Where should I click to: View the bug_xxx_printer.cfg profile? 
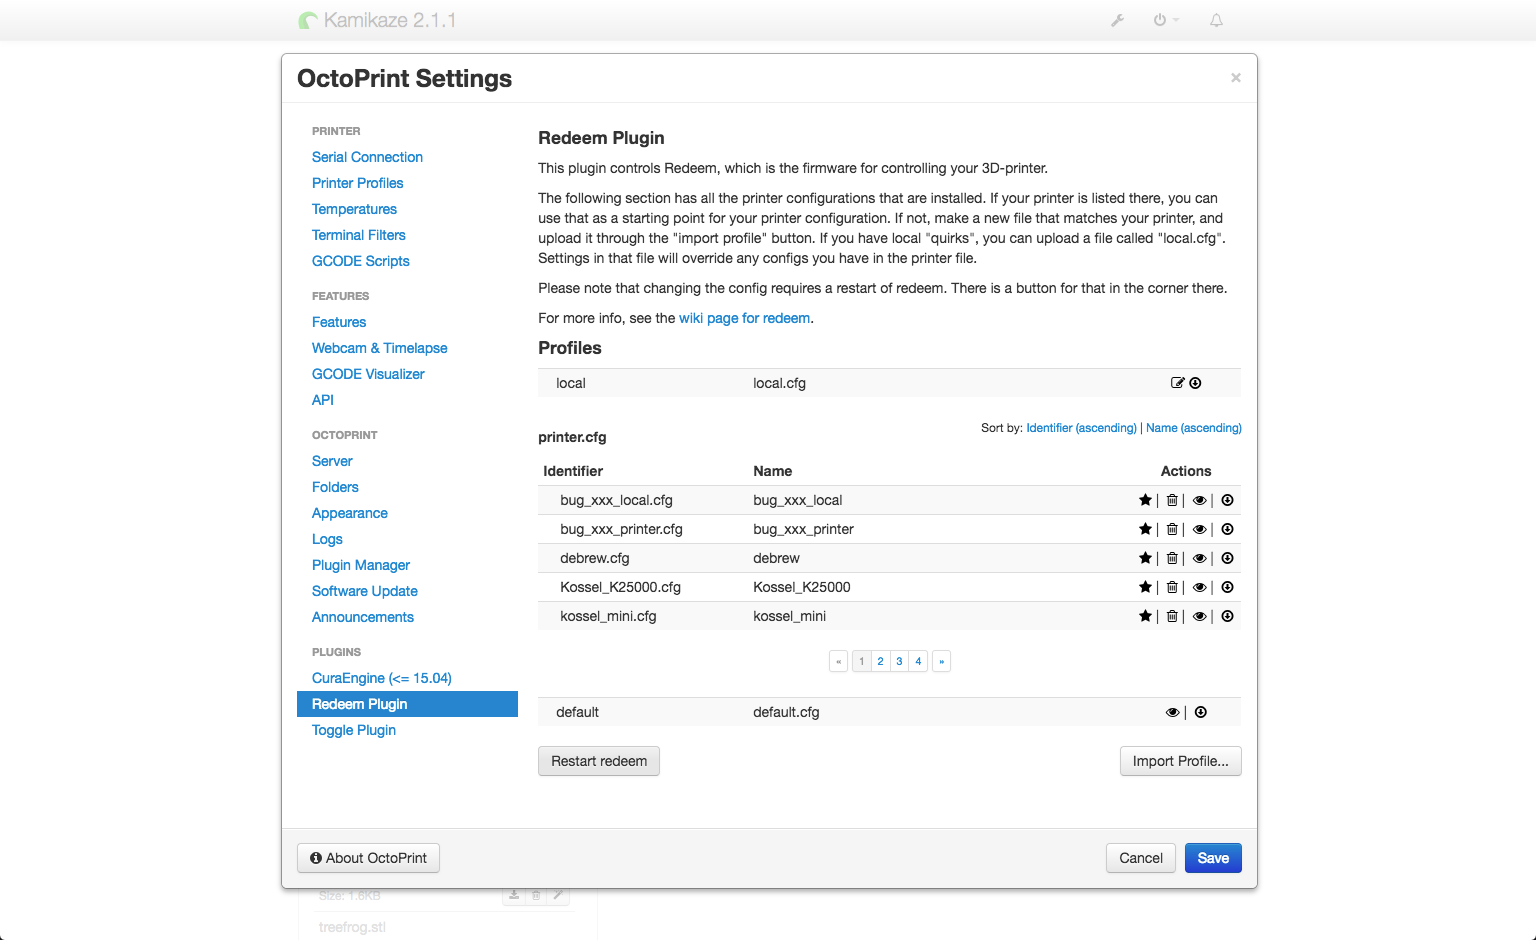pyautogui.click(x=1199, y=529)
